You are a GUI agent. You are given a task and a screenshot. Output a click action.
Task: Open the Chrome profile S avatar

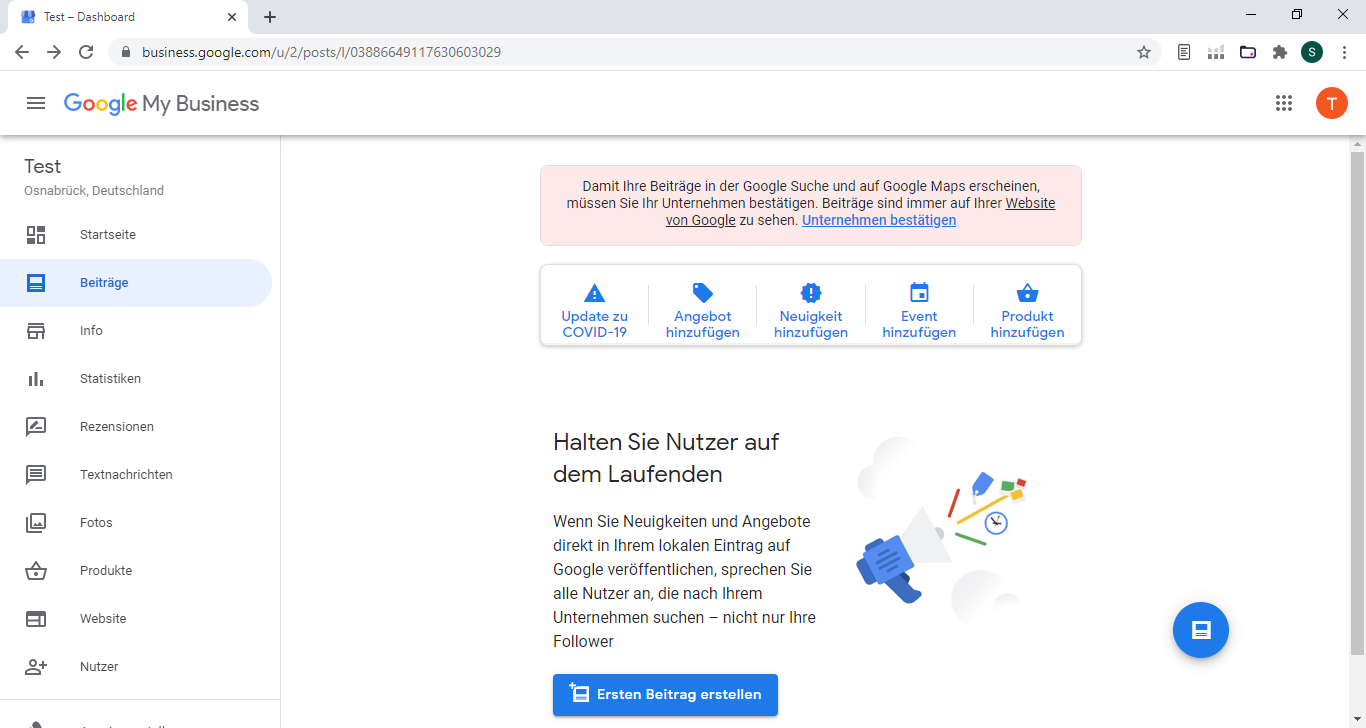point(1312,52)
